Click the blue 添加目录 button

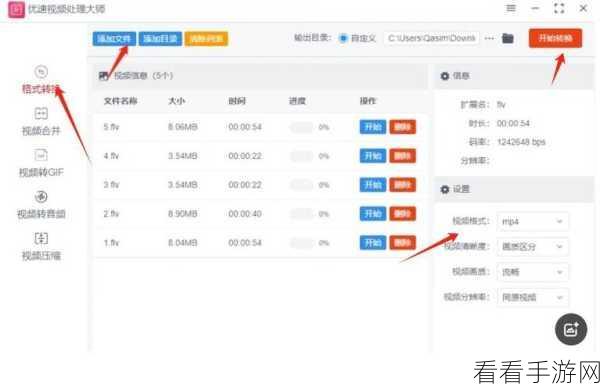pos(160,39)
